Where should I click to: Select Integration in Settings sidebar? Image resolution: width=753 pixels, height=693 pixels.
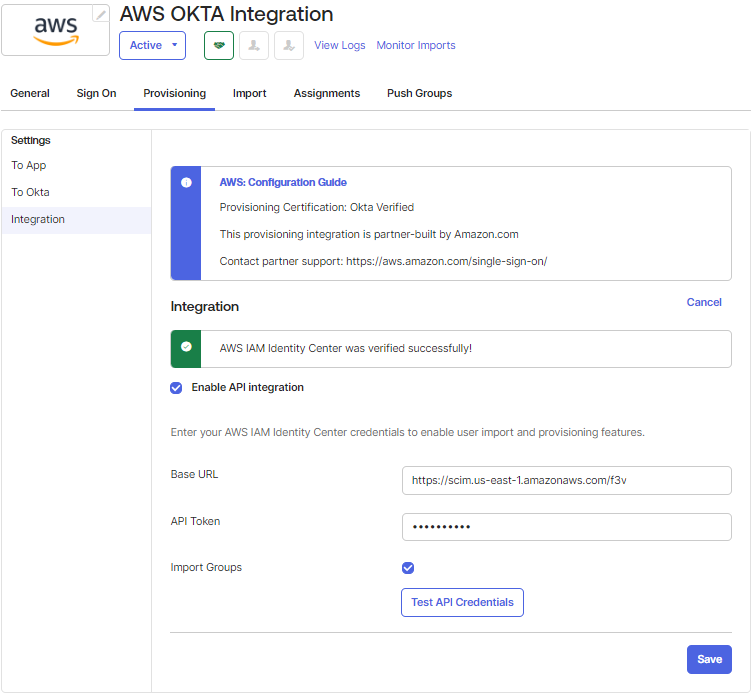tap(76, 220)
